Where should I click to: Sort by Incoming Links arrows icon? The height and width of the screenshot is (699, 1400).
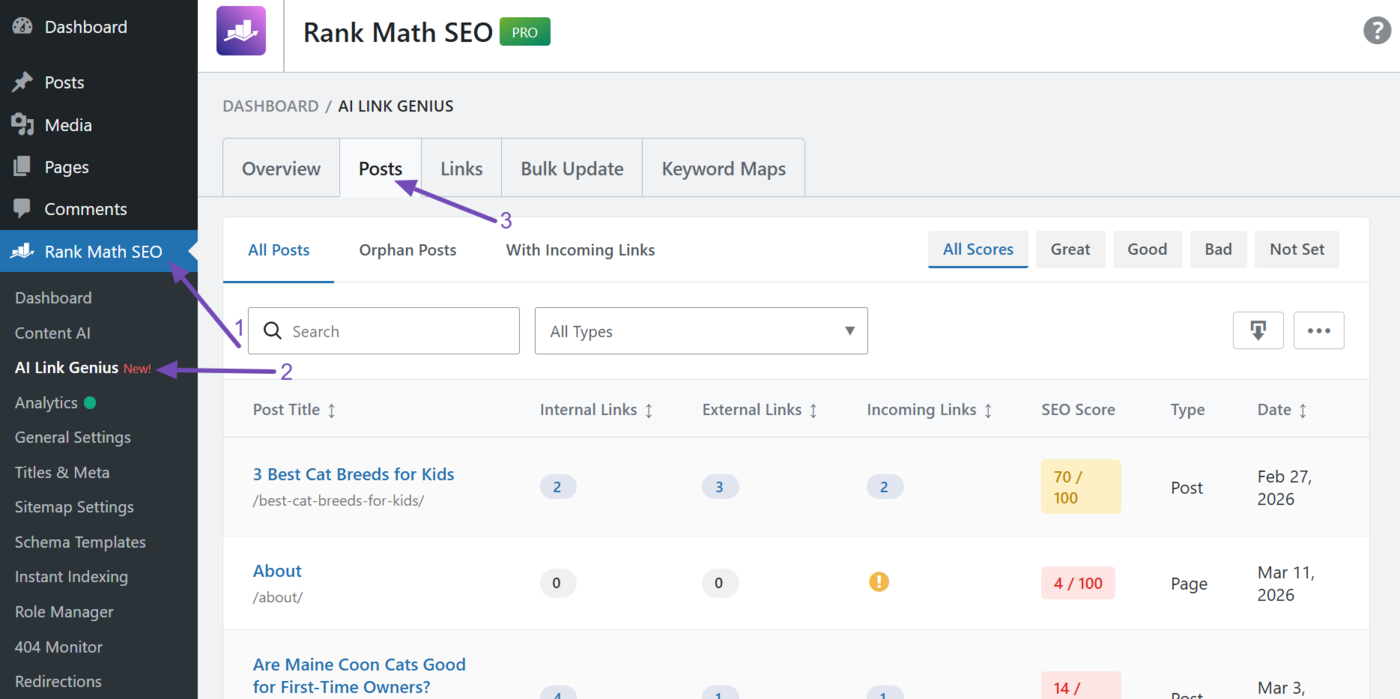988,410
